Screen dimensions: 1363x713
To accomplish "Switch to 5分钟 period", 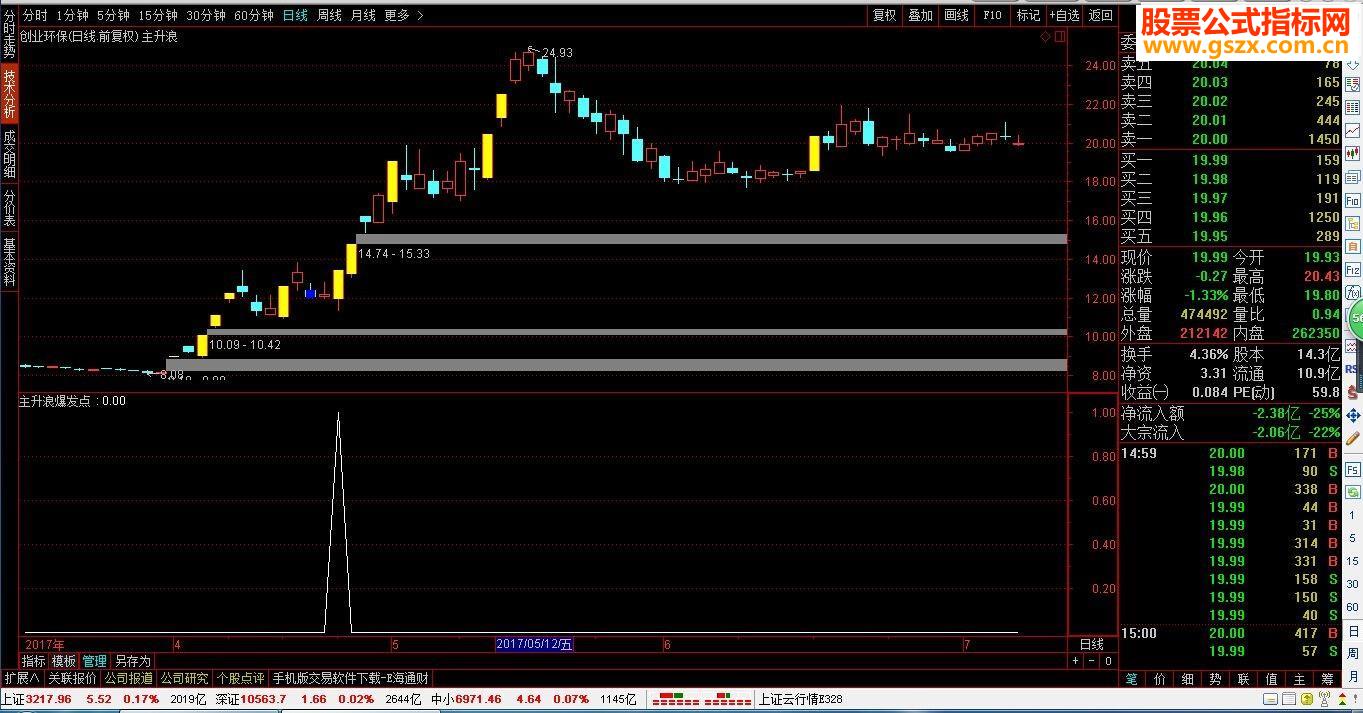I will (x=114, y=15).
